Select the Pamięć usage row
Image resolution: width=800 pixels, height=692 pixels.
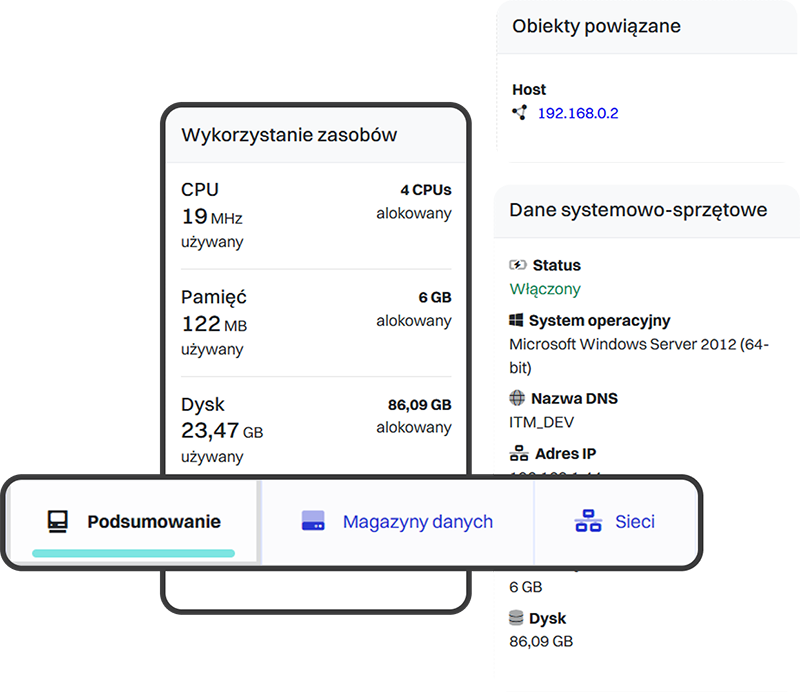pos(316,323)
